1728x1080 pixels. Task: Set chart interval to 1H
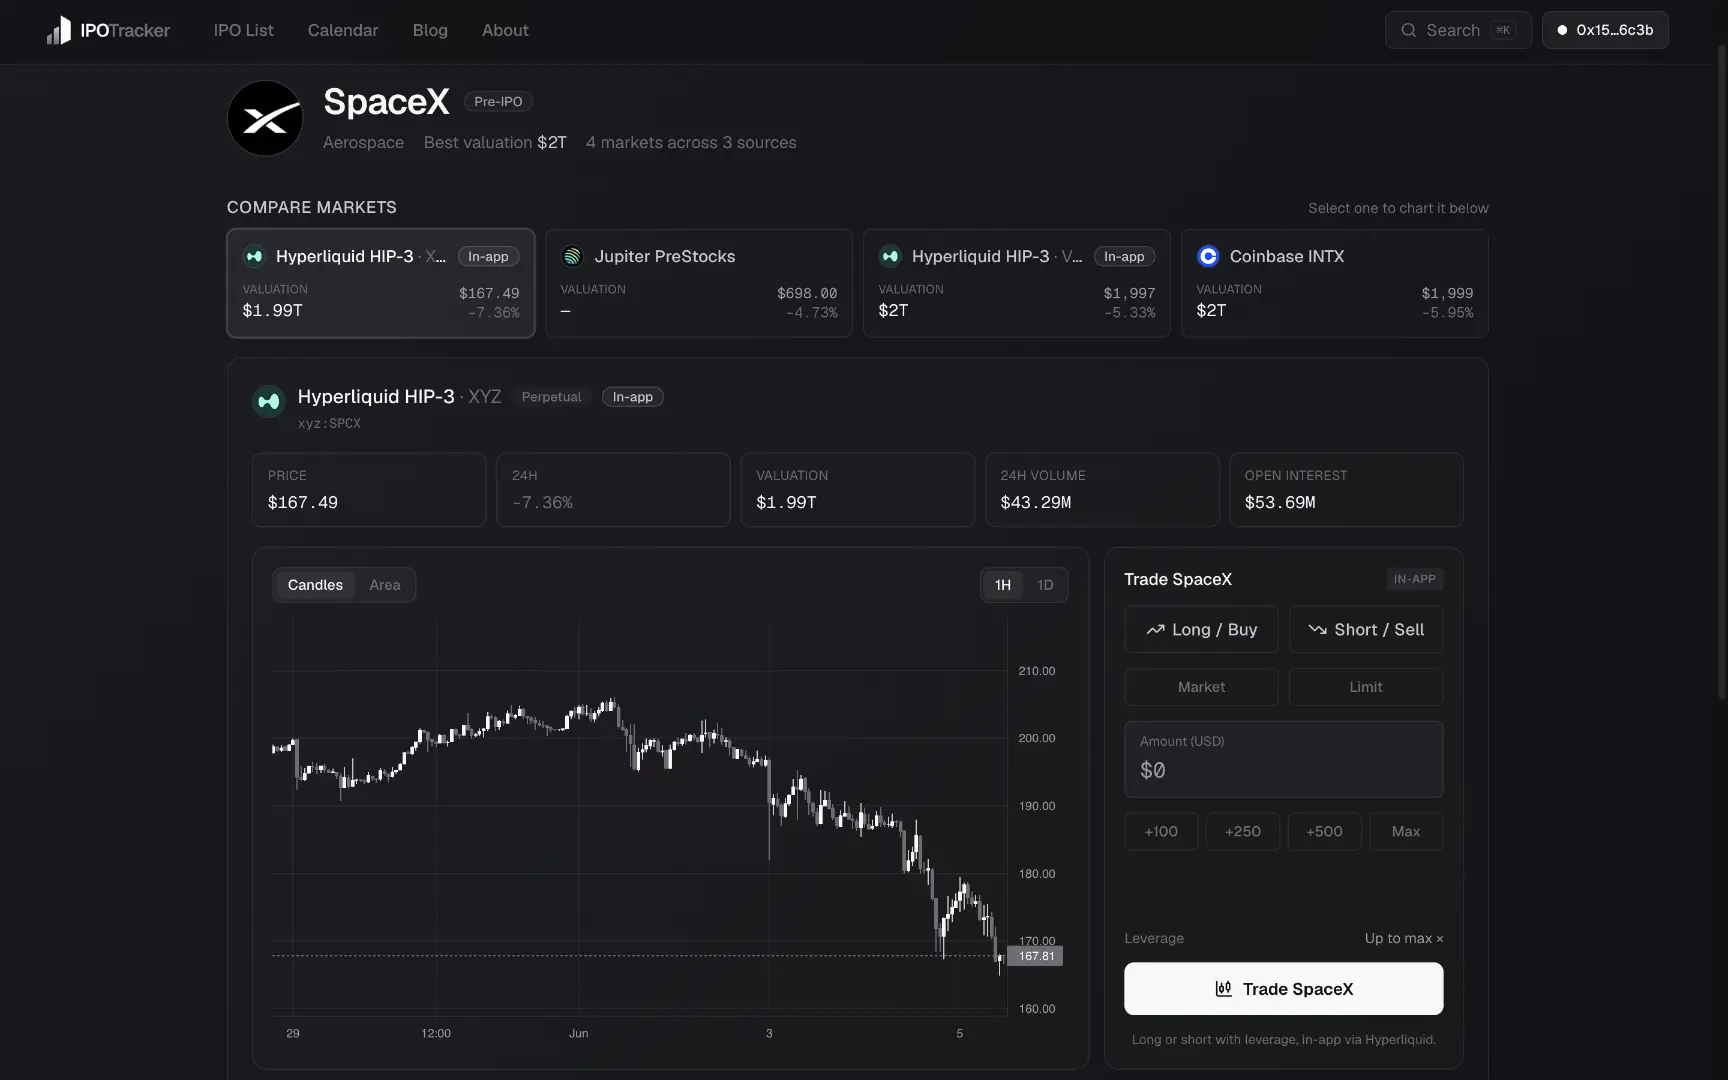(1003, 585)
